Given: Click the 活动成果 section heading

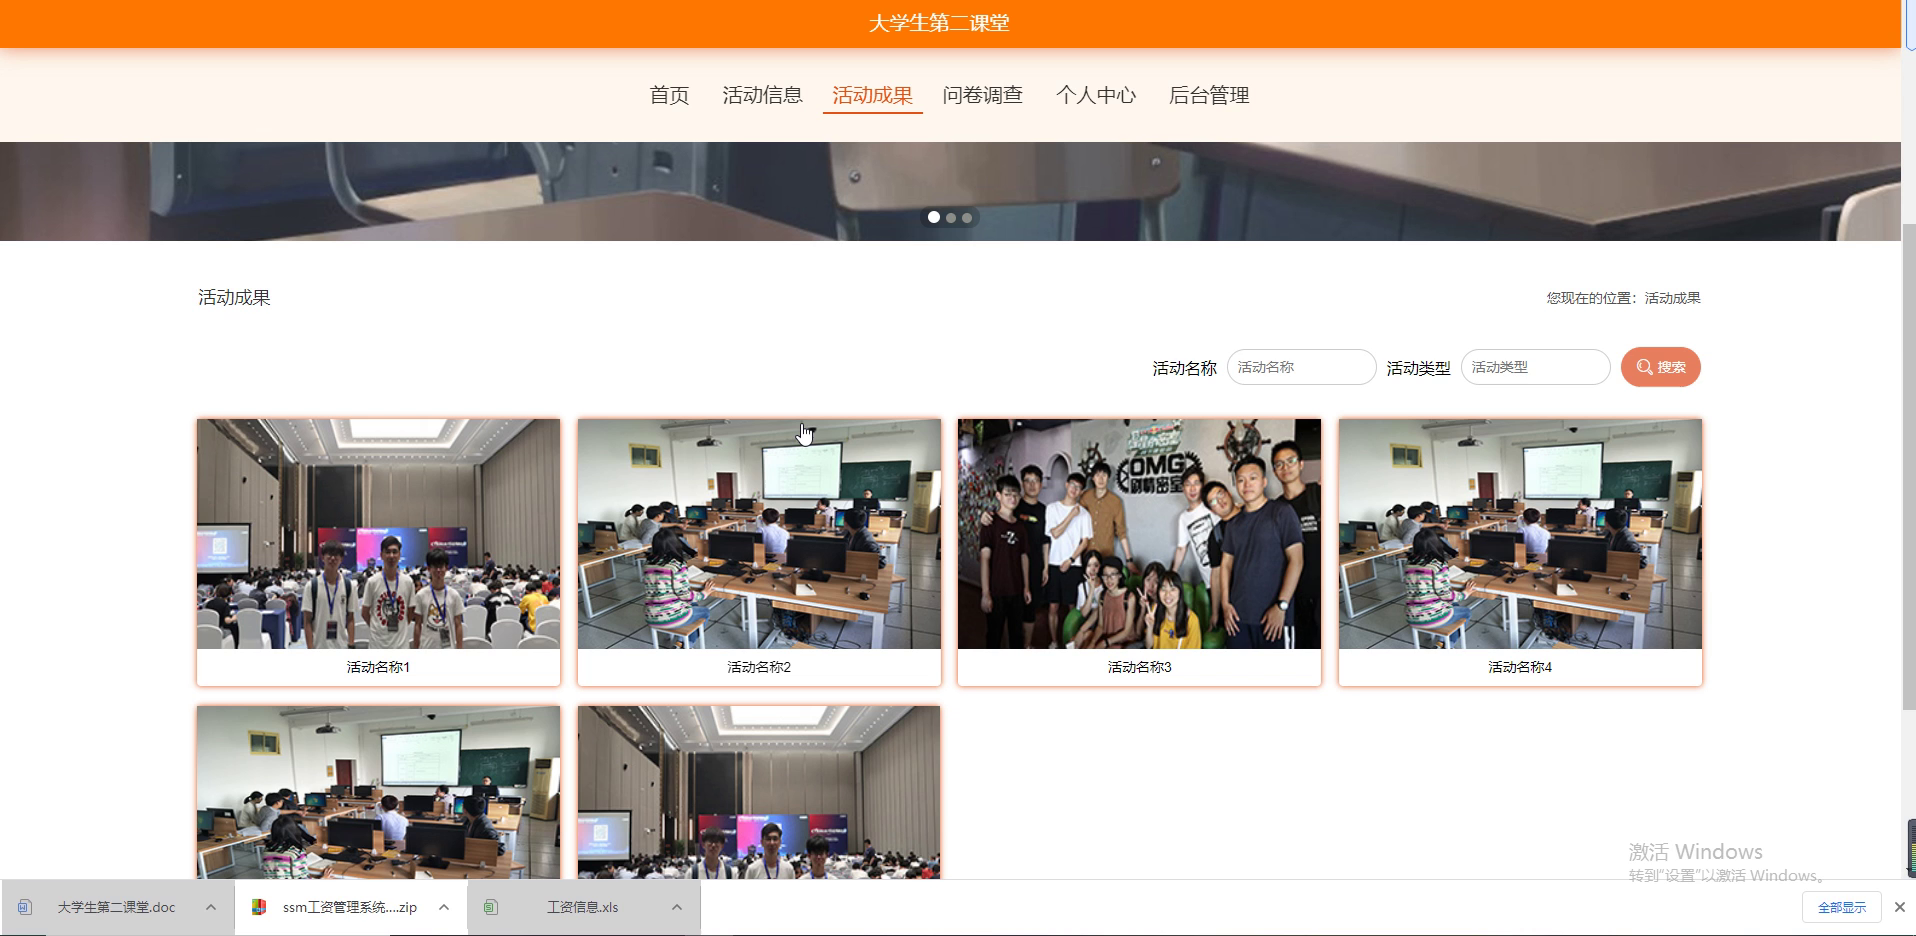Looking at the screenshot, I should 234,297.
